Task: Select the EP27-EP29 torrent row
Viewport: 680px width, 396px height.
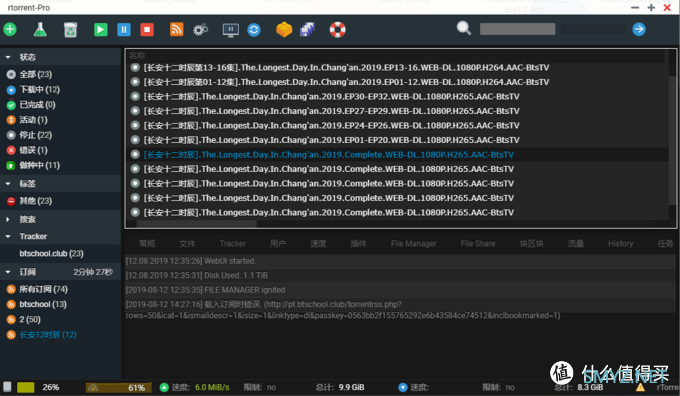Action: (397, 111)
